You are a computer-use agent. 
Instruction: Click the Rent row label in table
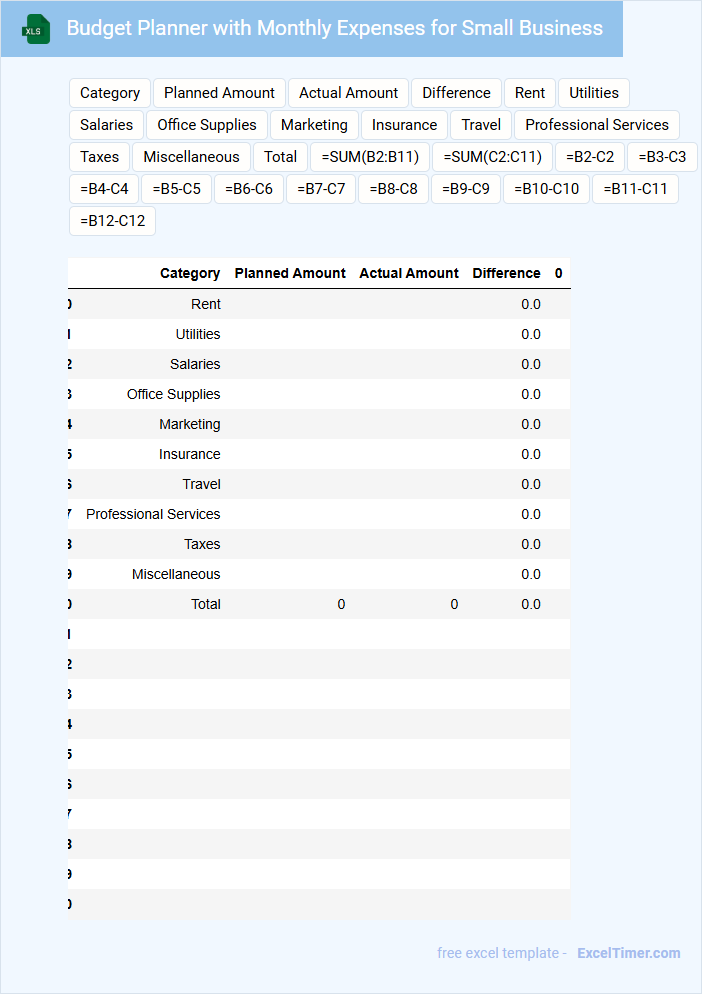[x=205, y=304]
